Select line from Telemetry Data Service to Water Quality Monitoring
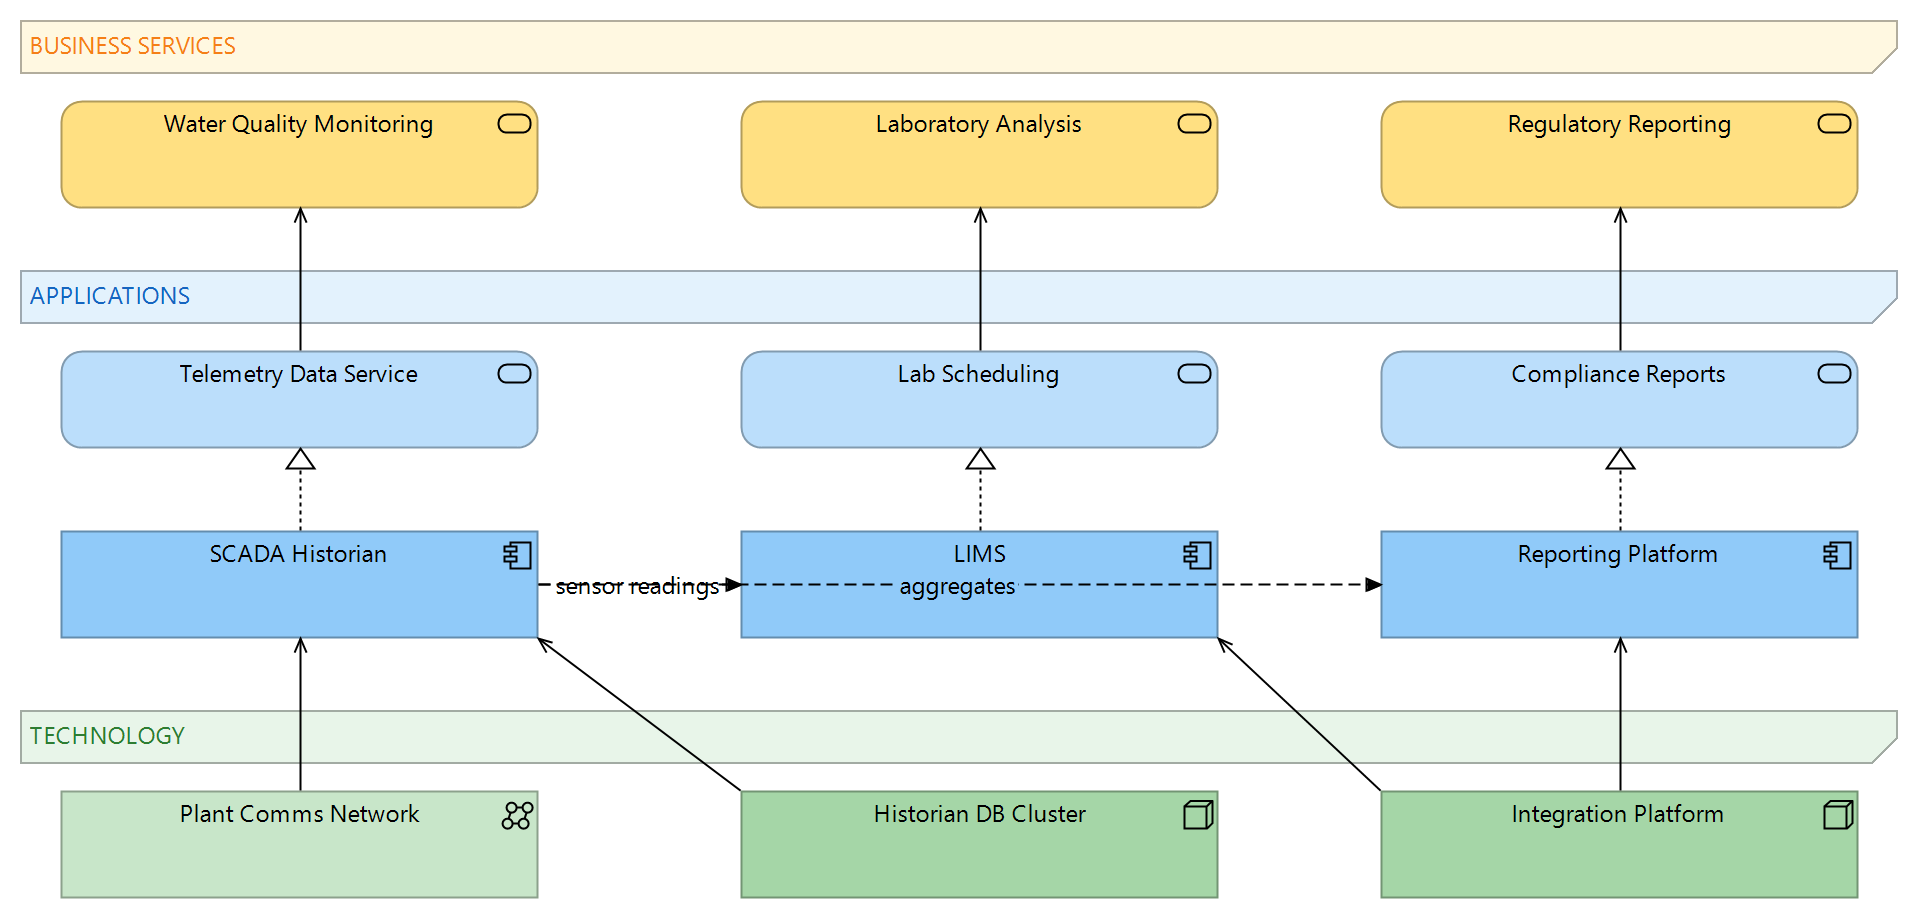1920x920 pixels. point(300,280)
